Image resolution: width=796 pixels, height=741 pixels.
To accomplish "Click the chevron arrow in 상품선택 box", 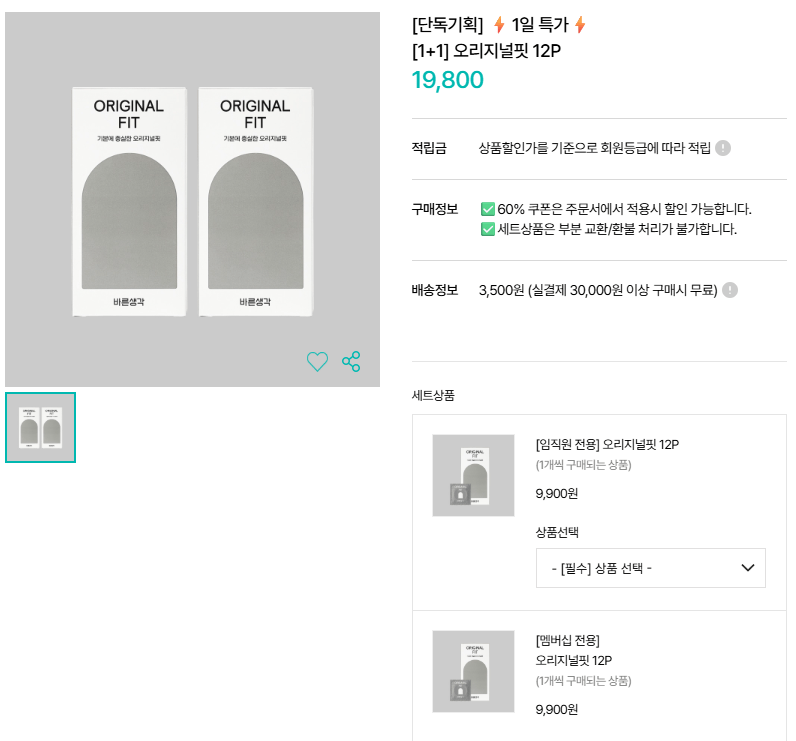I will (747, 568).
